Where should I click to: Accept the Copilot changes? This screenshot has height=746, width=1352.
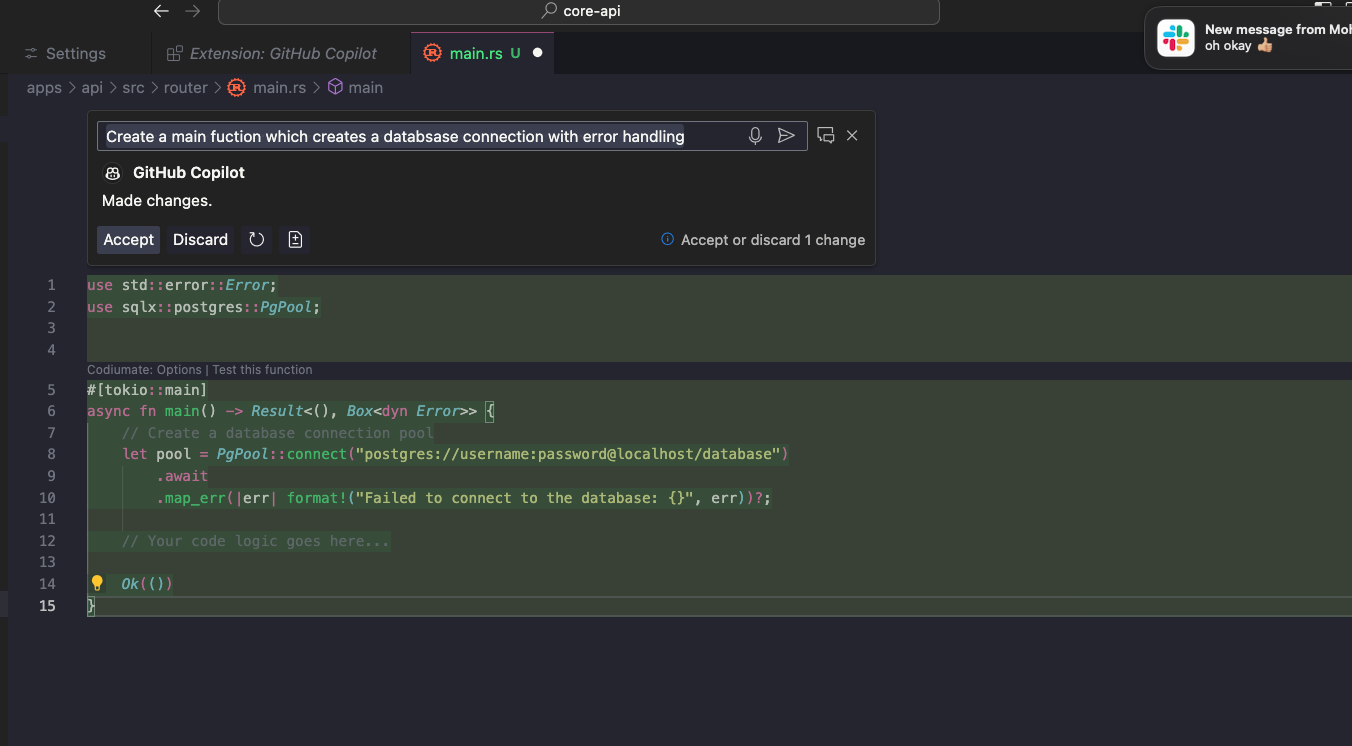coord(129,240)
